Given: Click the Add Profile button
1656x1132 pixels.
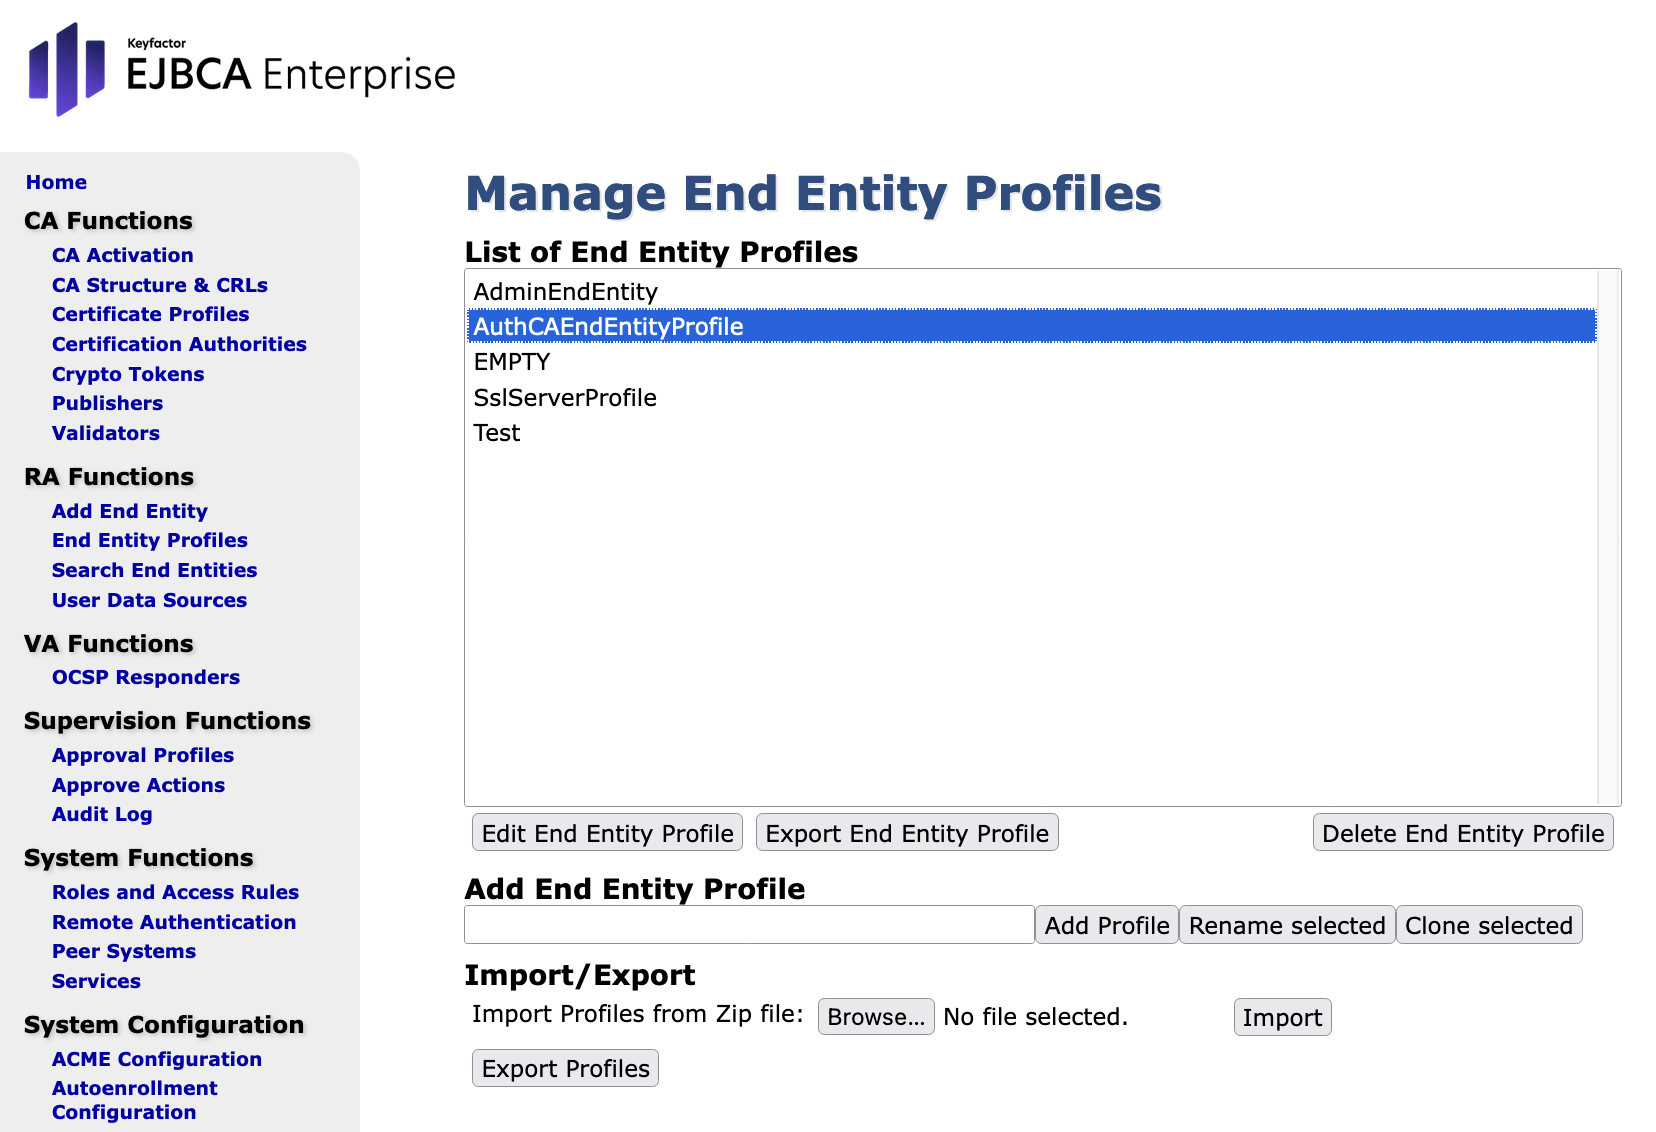Looking at the screenshot, I should 1106,925.
